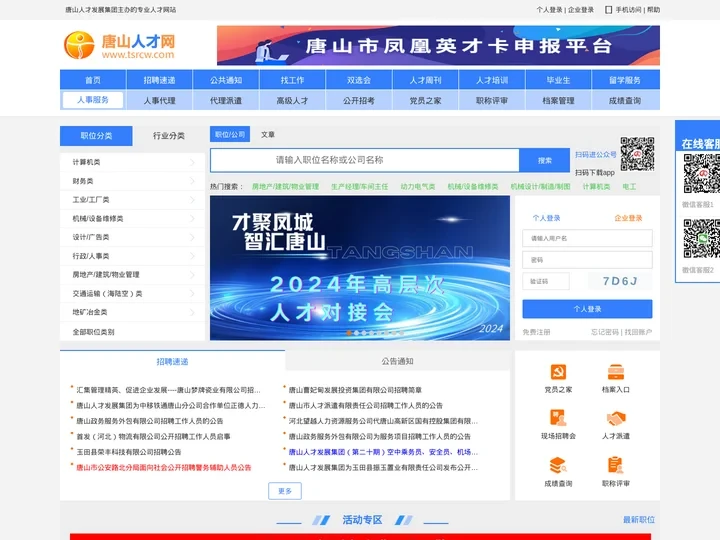Viewport: 720px width, 540px height.
Task: Open the 留学服务 nav item
Action: [625, 80]
